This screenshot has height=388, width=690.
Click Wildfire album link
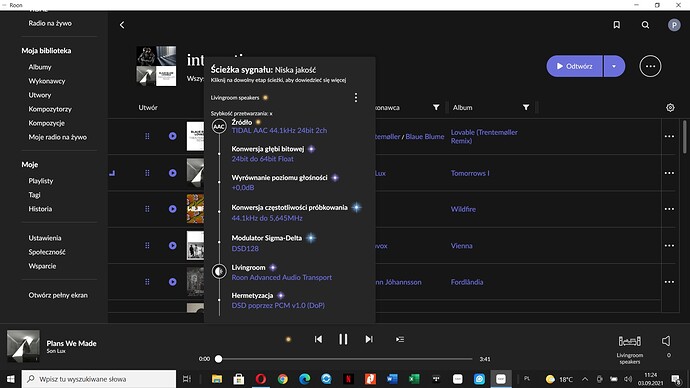coord(463,209)
